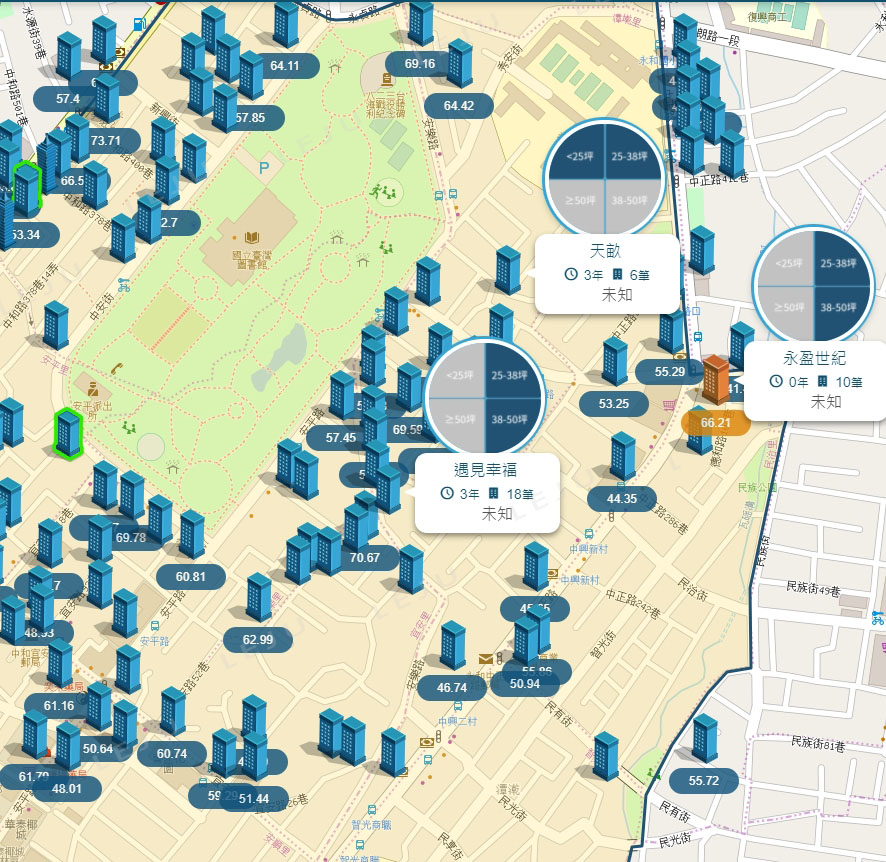Click the 61.16 price label
Viewport: 886px width, 862px height.
[x=59, y=706]
